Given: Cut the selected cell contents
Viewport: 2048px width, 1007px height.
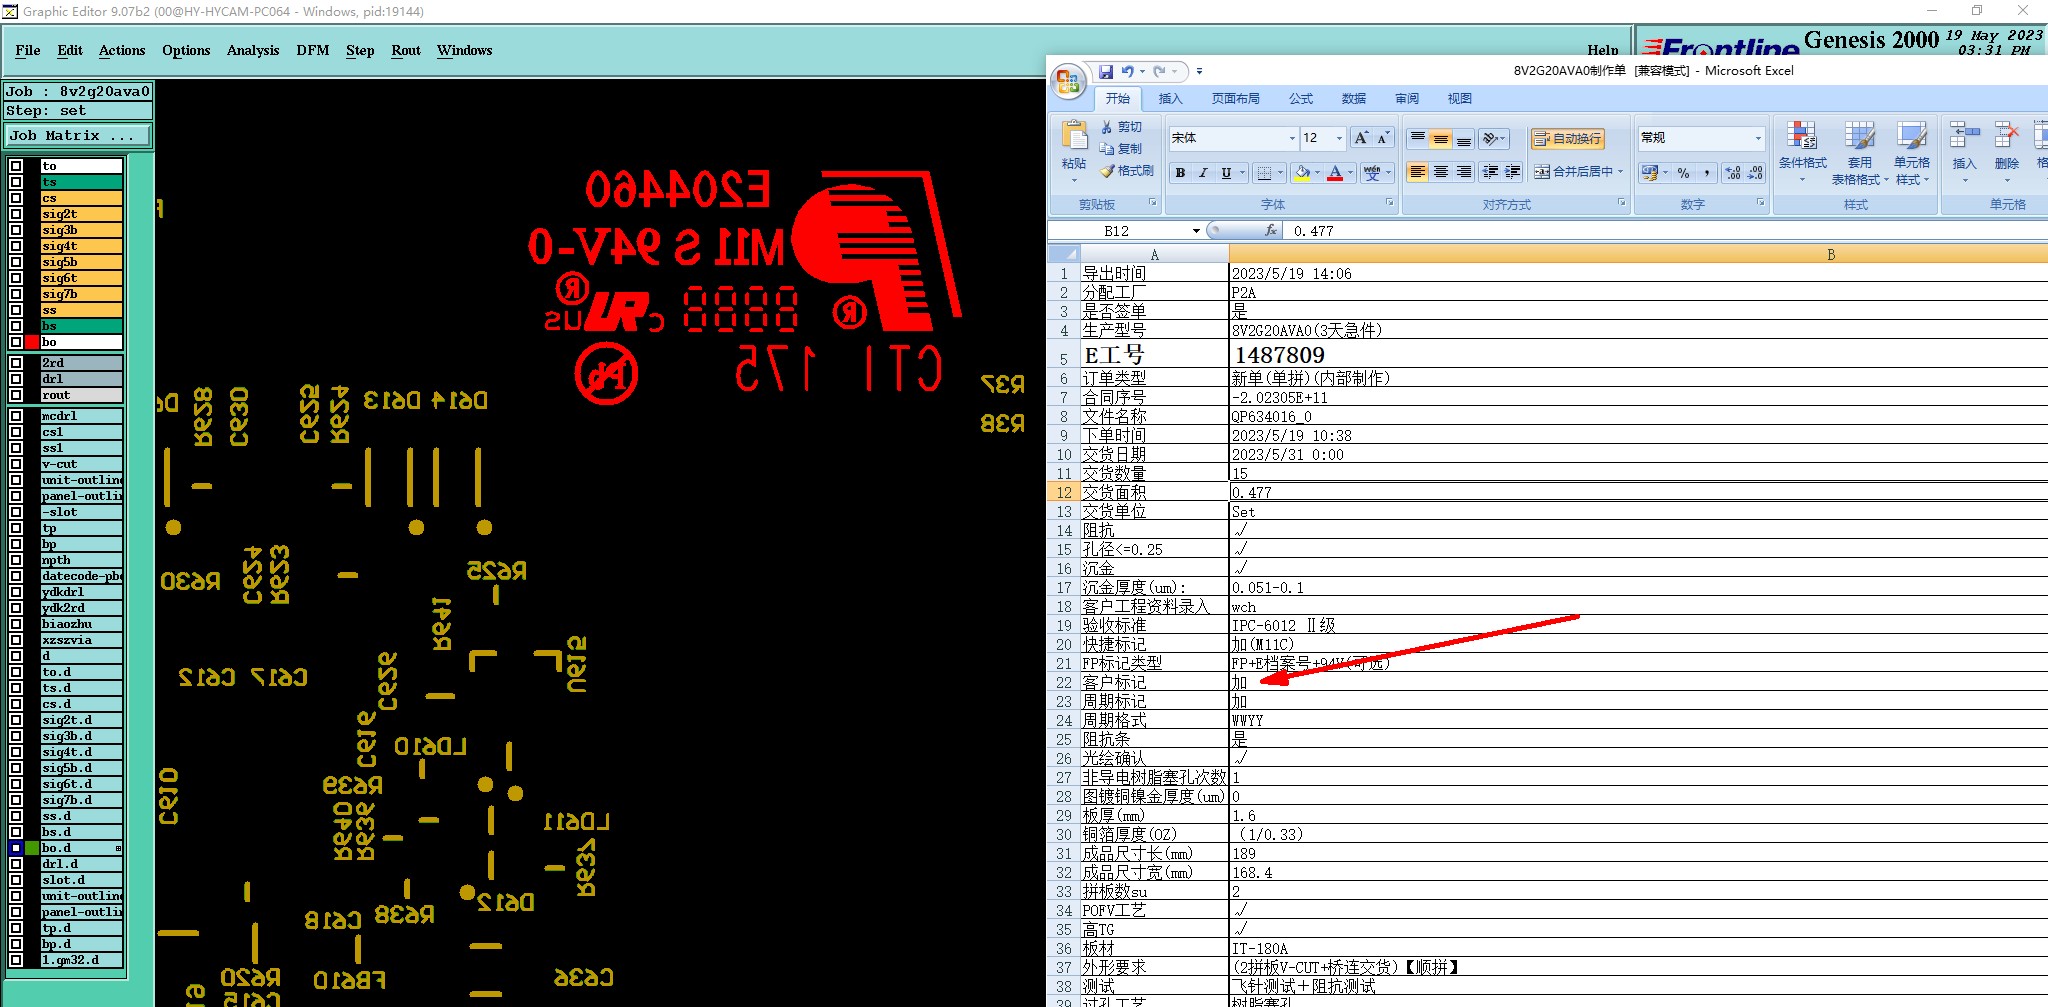Looking at the screenshot, I should pos(1121,127).
